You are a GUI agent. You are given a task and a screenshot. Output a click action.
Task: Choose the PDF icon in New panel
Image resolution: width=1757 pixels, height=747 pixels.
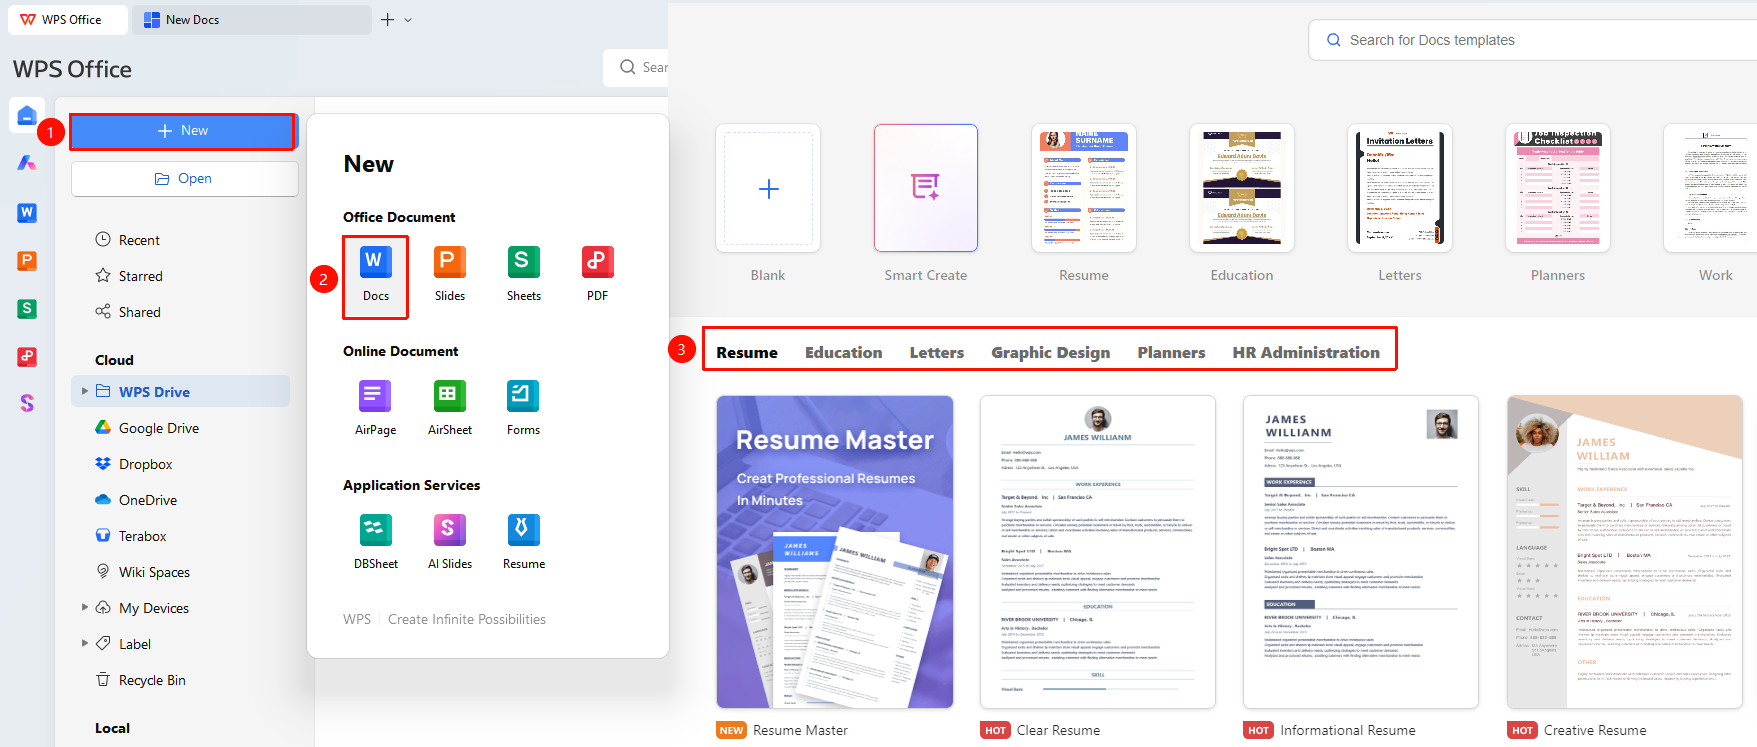click(597, 262)
